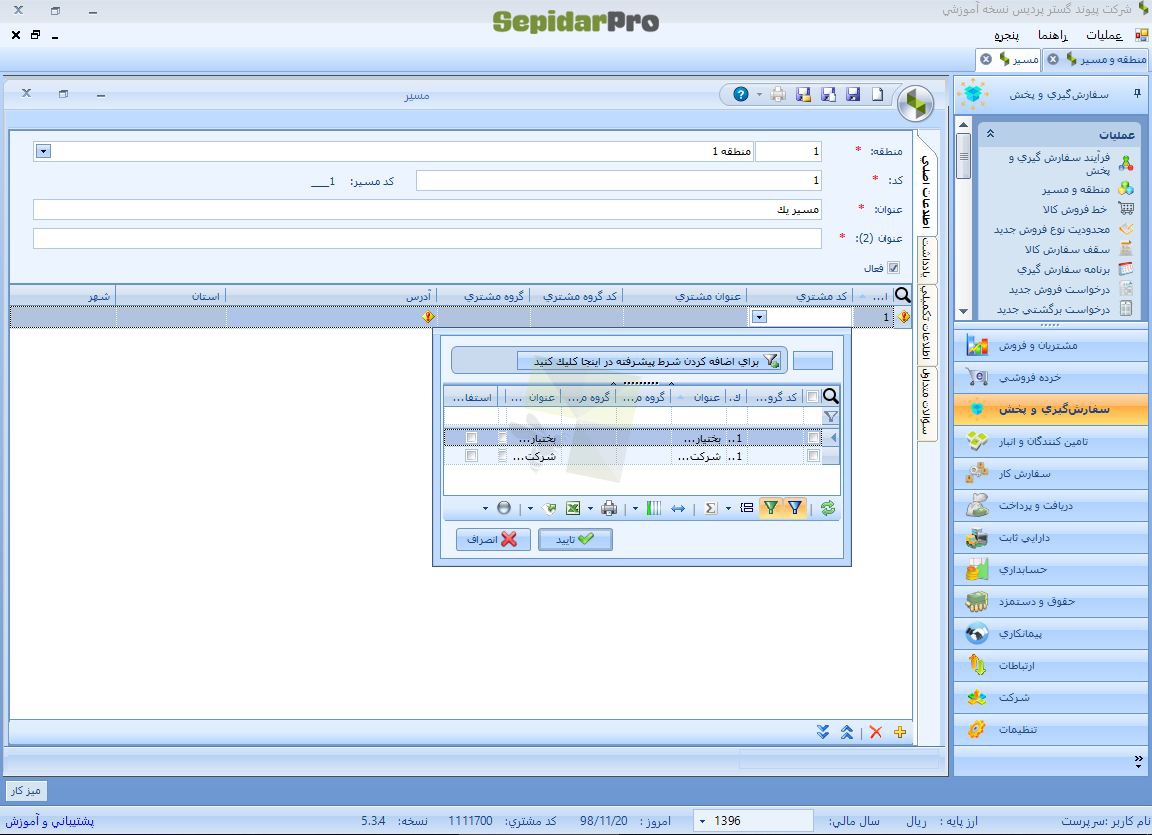1152x835 pixels.
Task: Toggle the blue funnel filter in popup toolbar
Action: click(x=795, y=507)
